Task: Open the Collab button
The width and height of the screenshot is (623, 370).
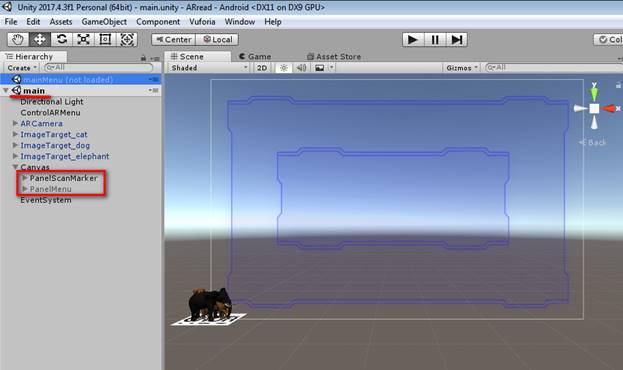Action: [x=608, y=39]
